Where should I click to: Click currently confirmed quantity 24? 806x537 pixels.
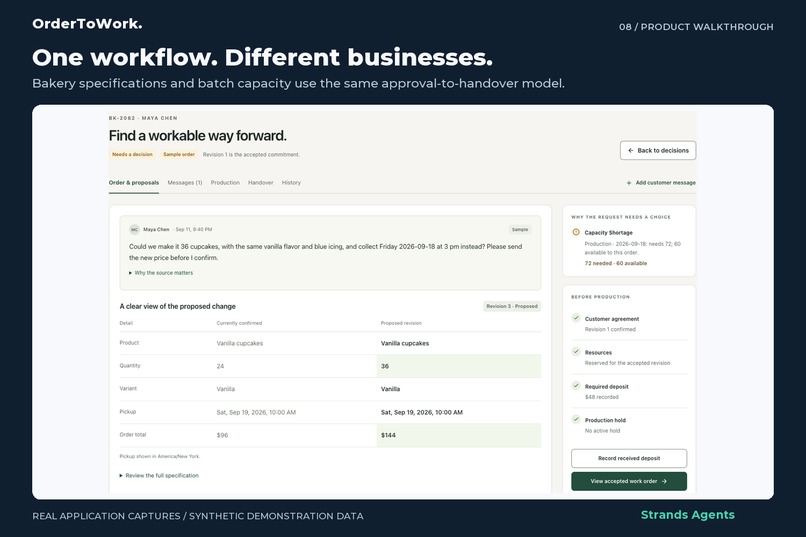pos(220,366)
